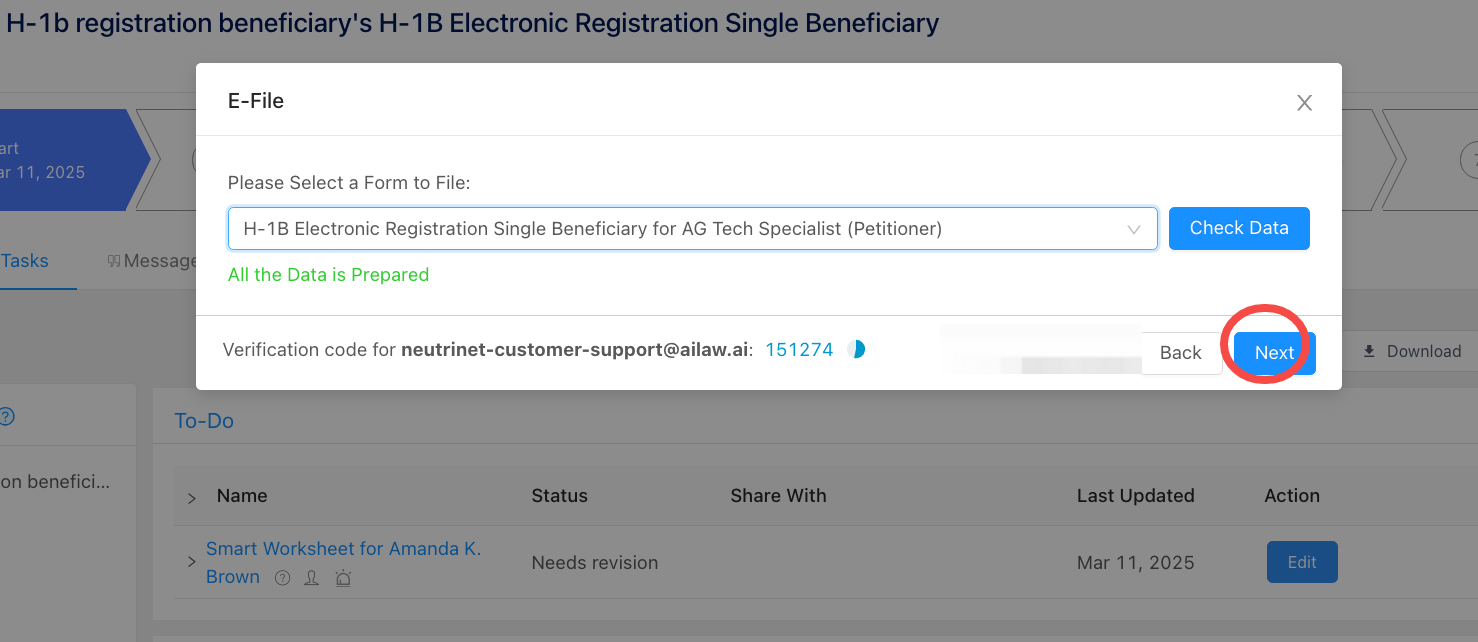This screenshot has width=1478, height=642.
Task: Click the verification countdown timer icon
Action: coord(856,350)
